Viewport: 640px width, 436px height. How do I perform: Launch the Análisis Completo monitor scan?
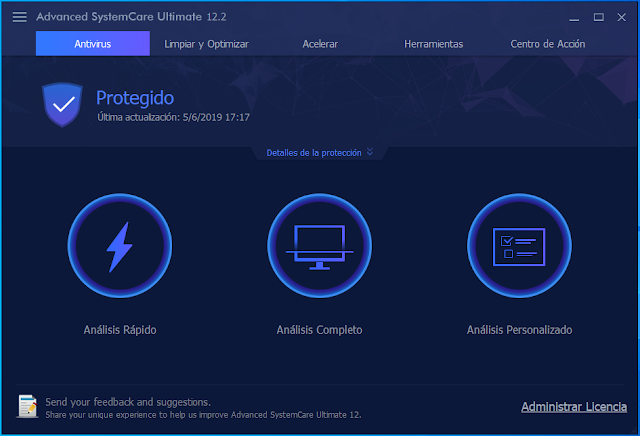coord(320,246)
